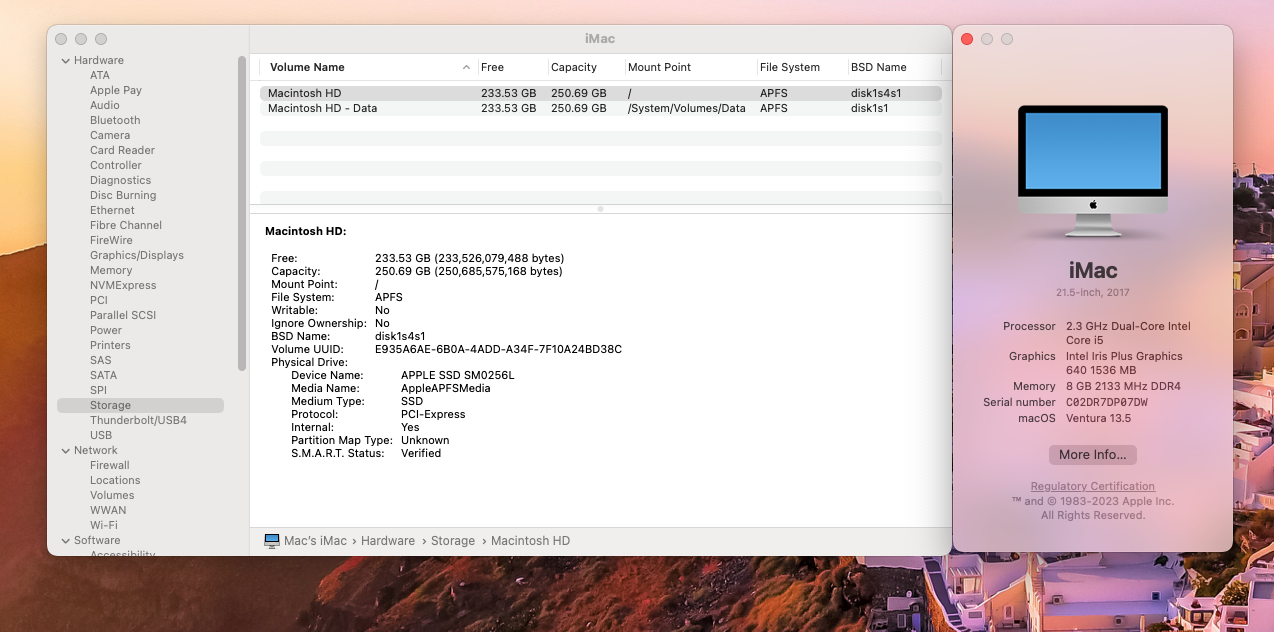Select Thunderbolt/USB4 in the sidebar
Image resolution: width=1274 pixels, height=632 pixels.
(138, 421)
